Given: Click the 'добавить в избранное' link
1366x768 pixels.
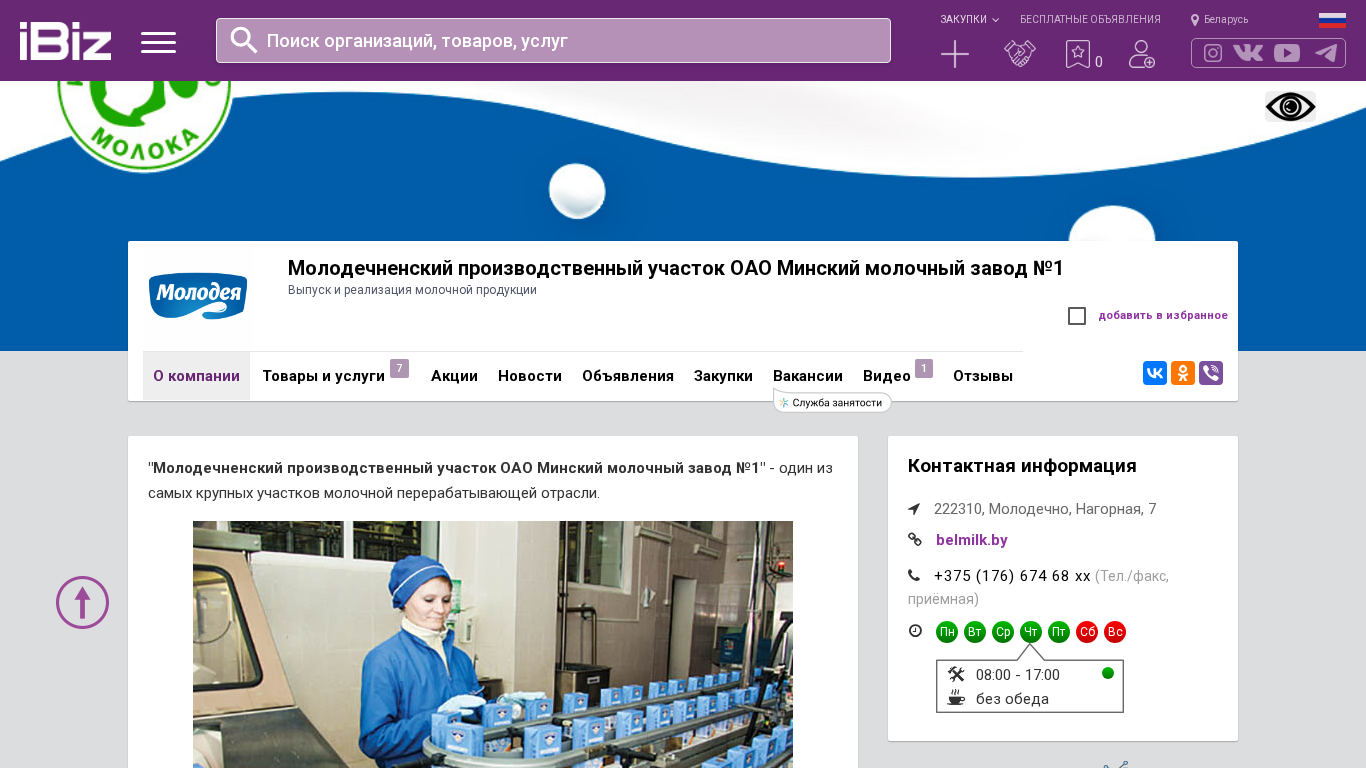Looking at the screenshot, I should (x=1163, y=316).
